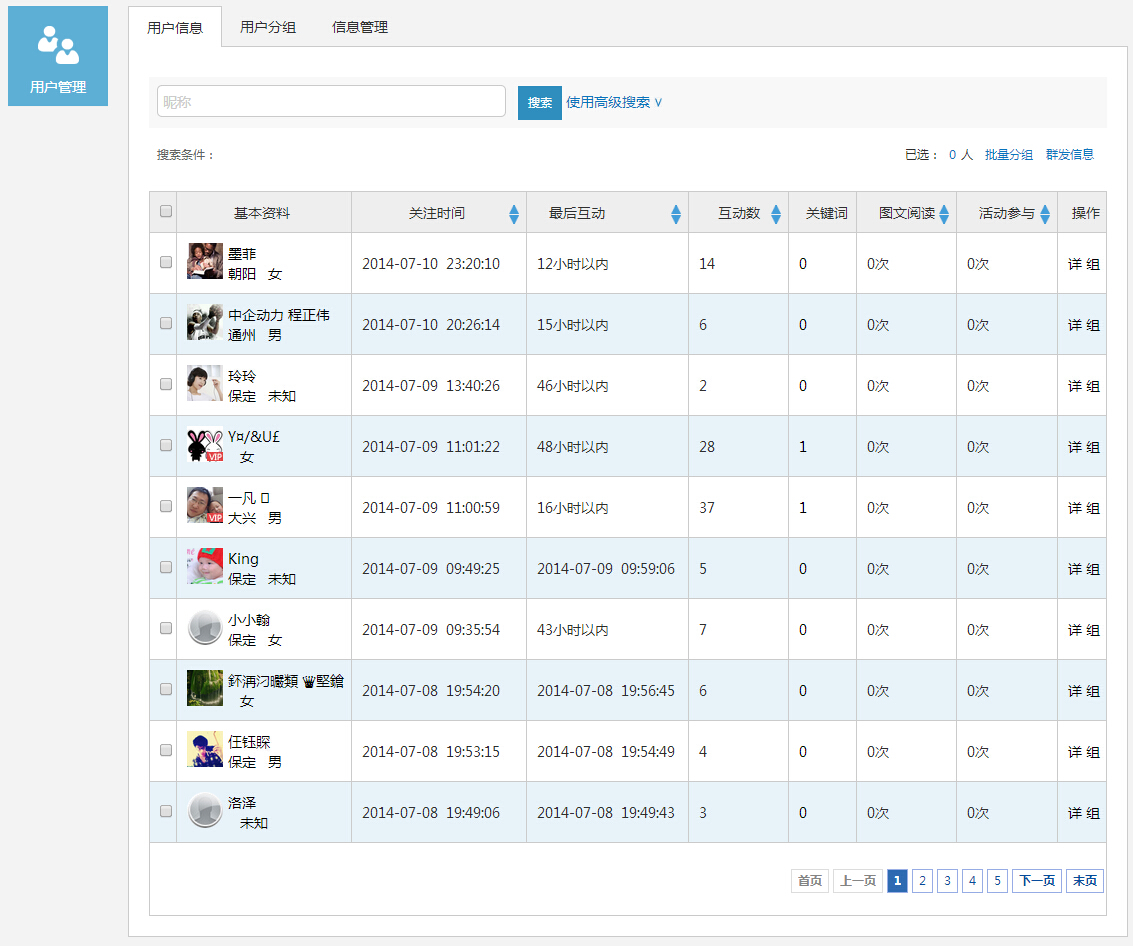Click the blue 搜索 search button
This screenshot has width=1133, height=946.
click(540, 103)
